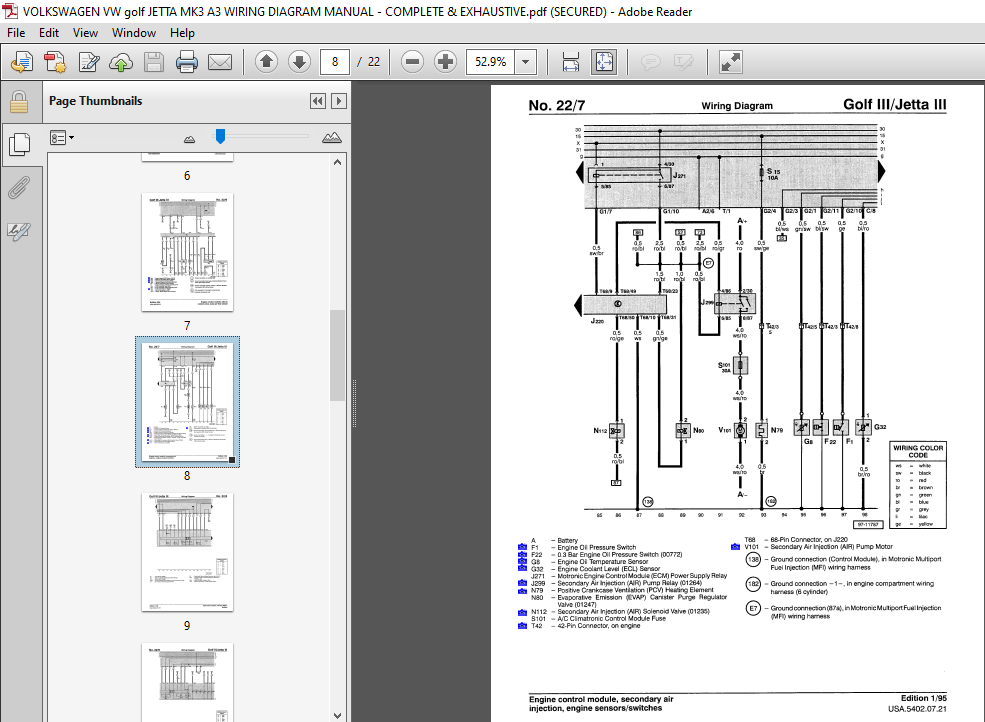Open the Edit menu
985x722 pixels.
[x=48, y=33]
